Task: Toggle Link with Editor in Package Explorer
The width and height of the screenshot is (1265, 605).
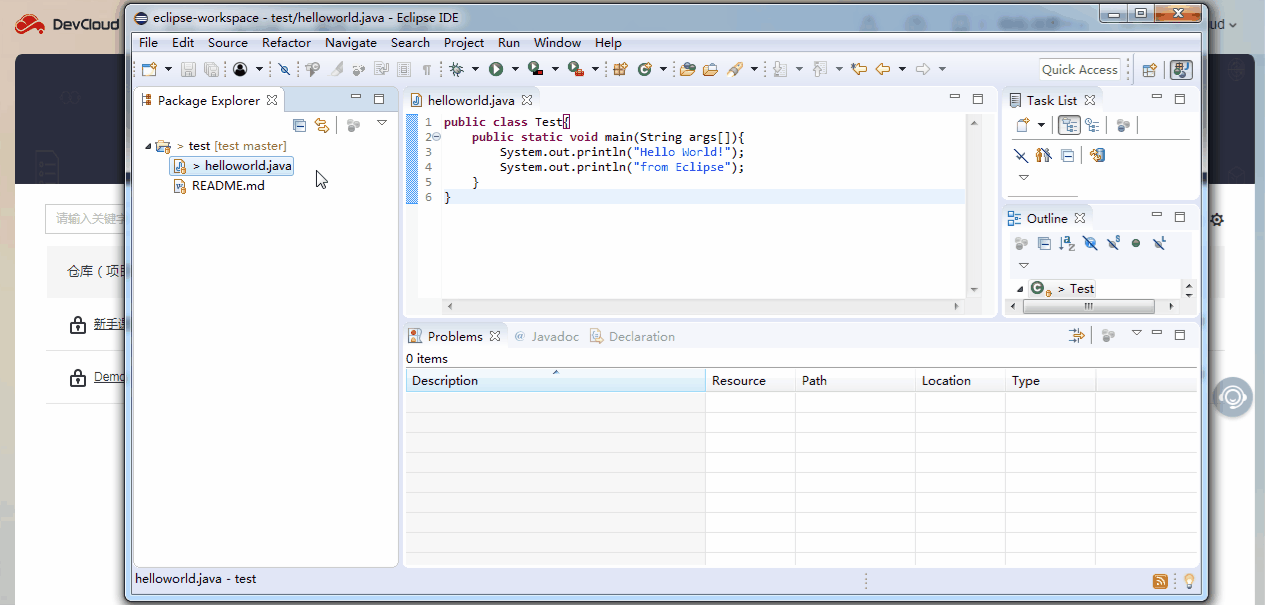Action: (321, 125)
